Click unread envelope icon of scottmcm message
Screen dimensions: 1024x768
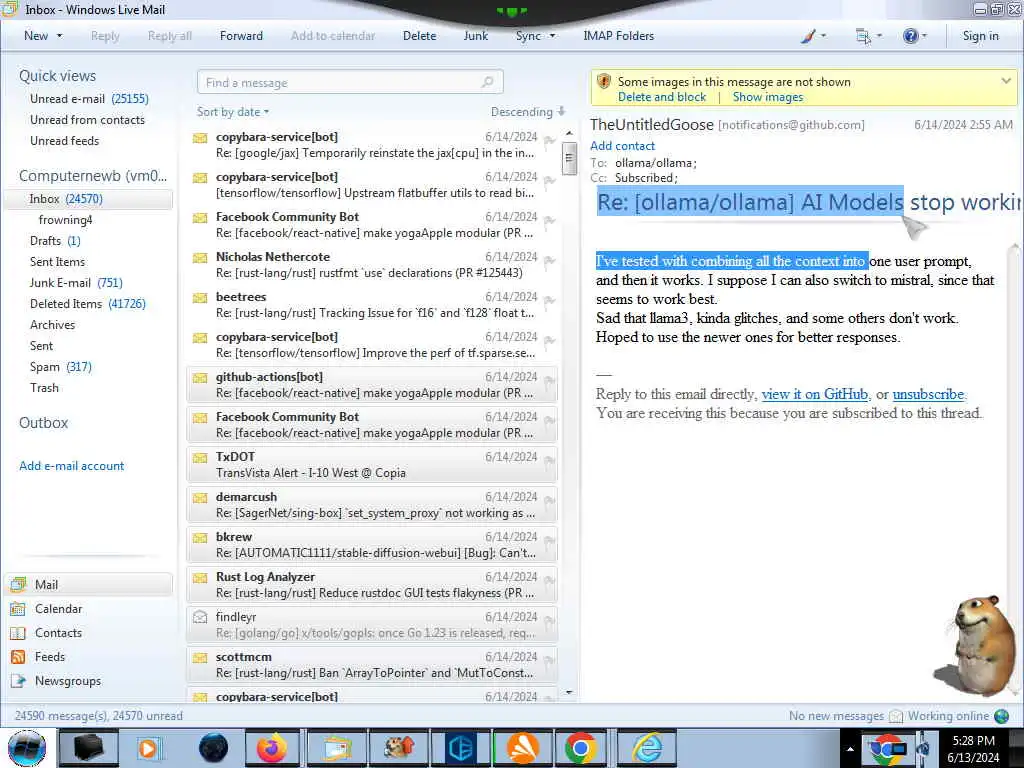[x=200, y=657]
